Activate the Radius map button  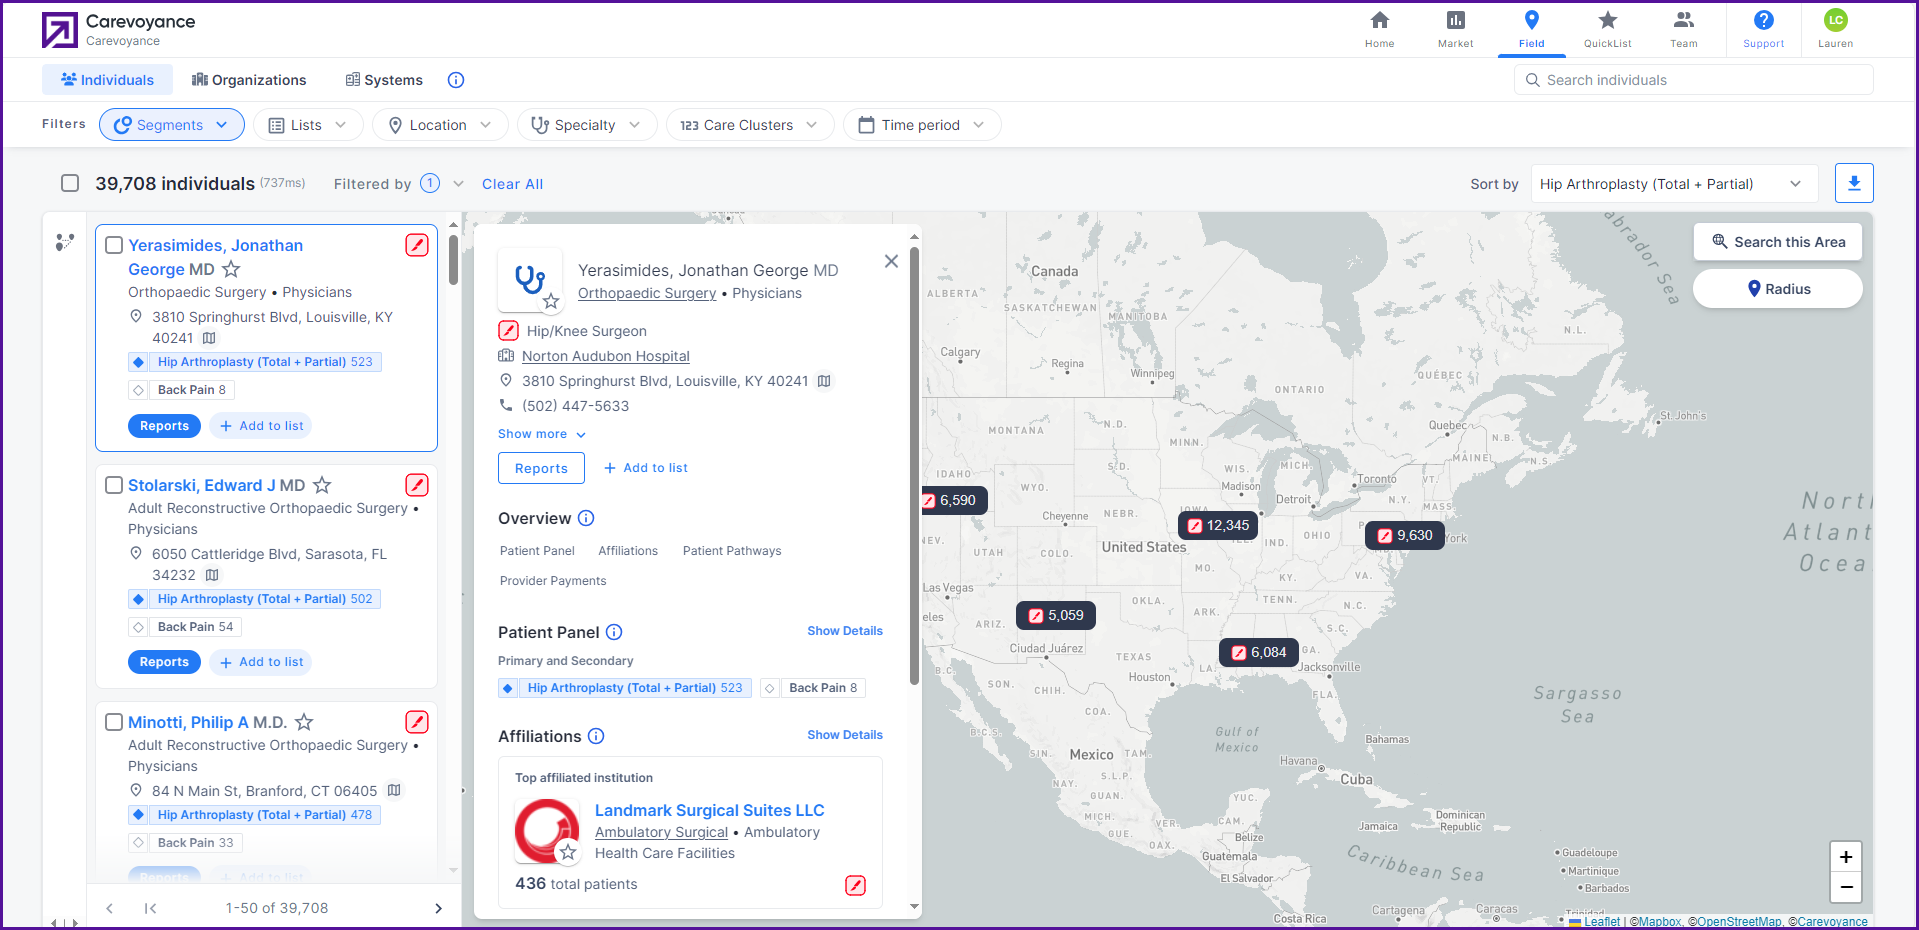point(1778,289)
